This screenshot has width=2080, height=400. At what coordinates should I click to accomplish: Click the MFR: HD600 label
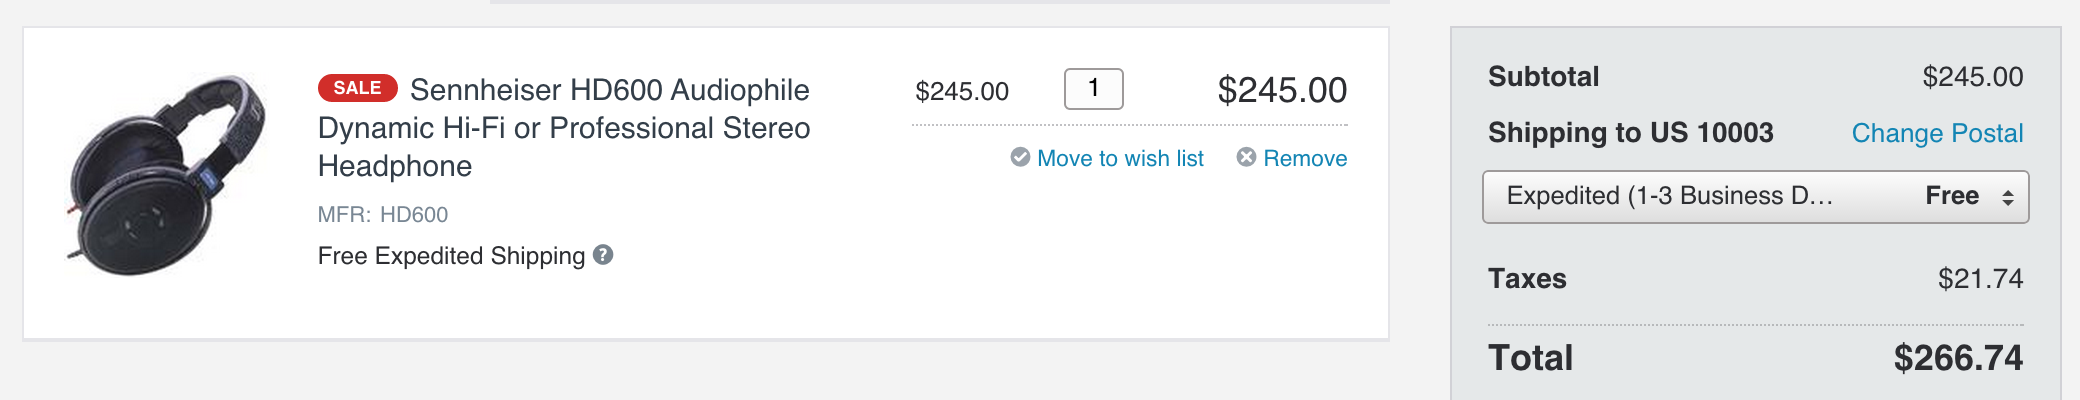pos(383,214)
